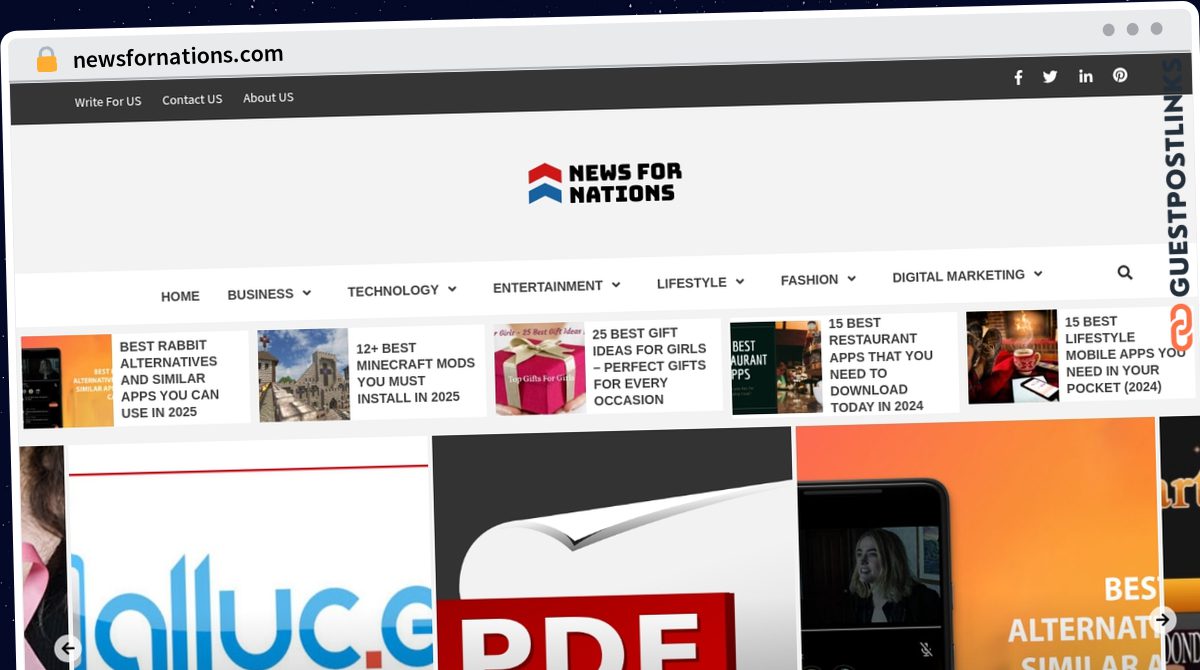Open the Minecraft castle thumbnail

click(x=303, y=375)
